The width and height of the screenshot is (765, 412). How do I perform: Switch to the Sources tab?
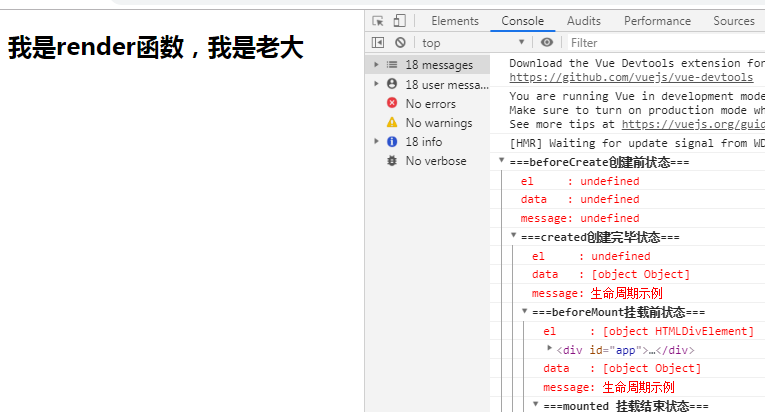pos(734,21)
